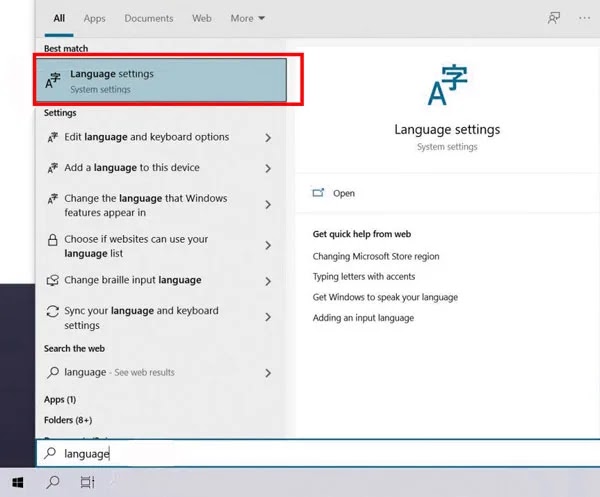Click the taskbar Search icon
The image size is (600, 497).
click(53, 482)
